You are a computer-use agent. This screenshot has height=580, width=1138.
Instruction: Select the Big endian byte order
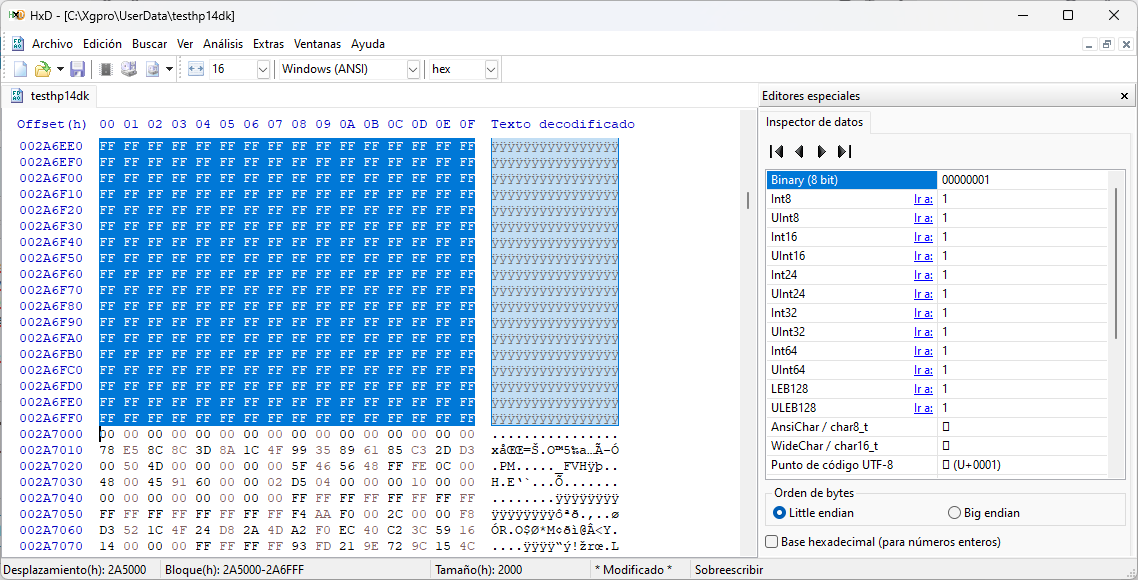pos(954,513)
